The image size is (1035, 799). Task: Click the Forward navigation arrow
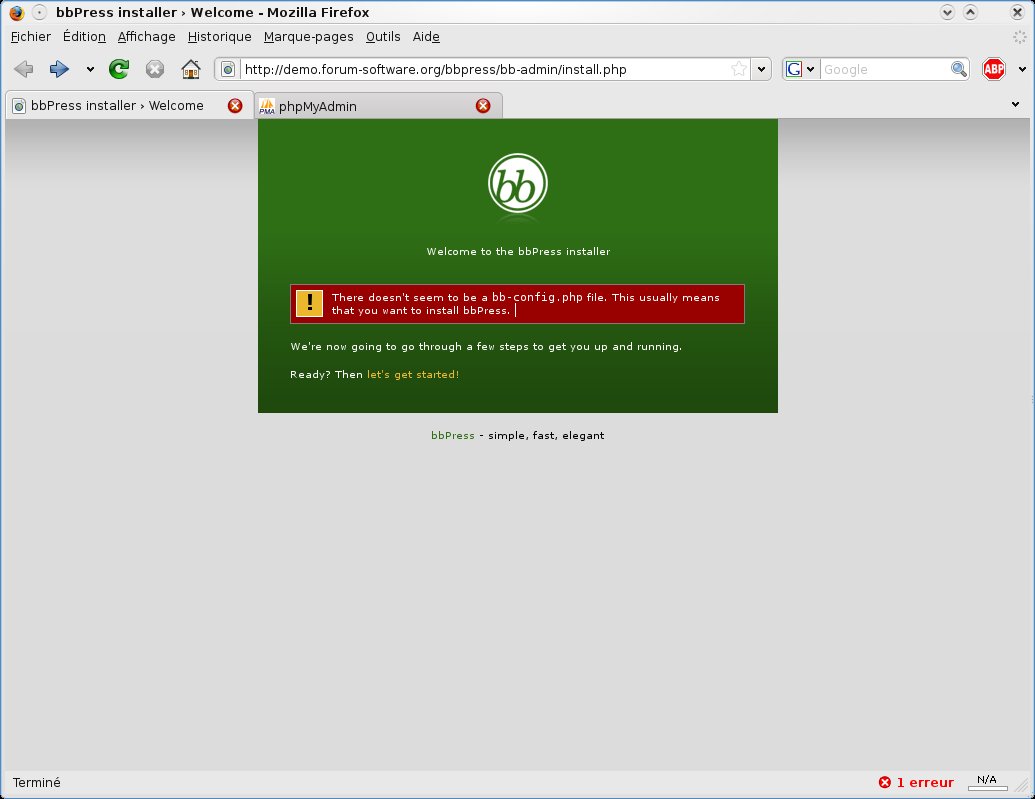coord(59,69)
